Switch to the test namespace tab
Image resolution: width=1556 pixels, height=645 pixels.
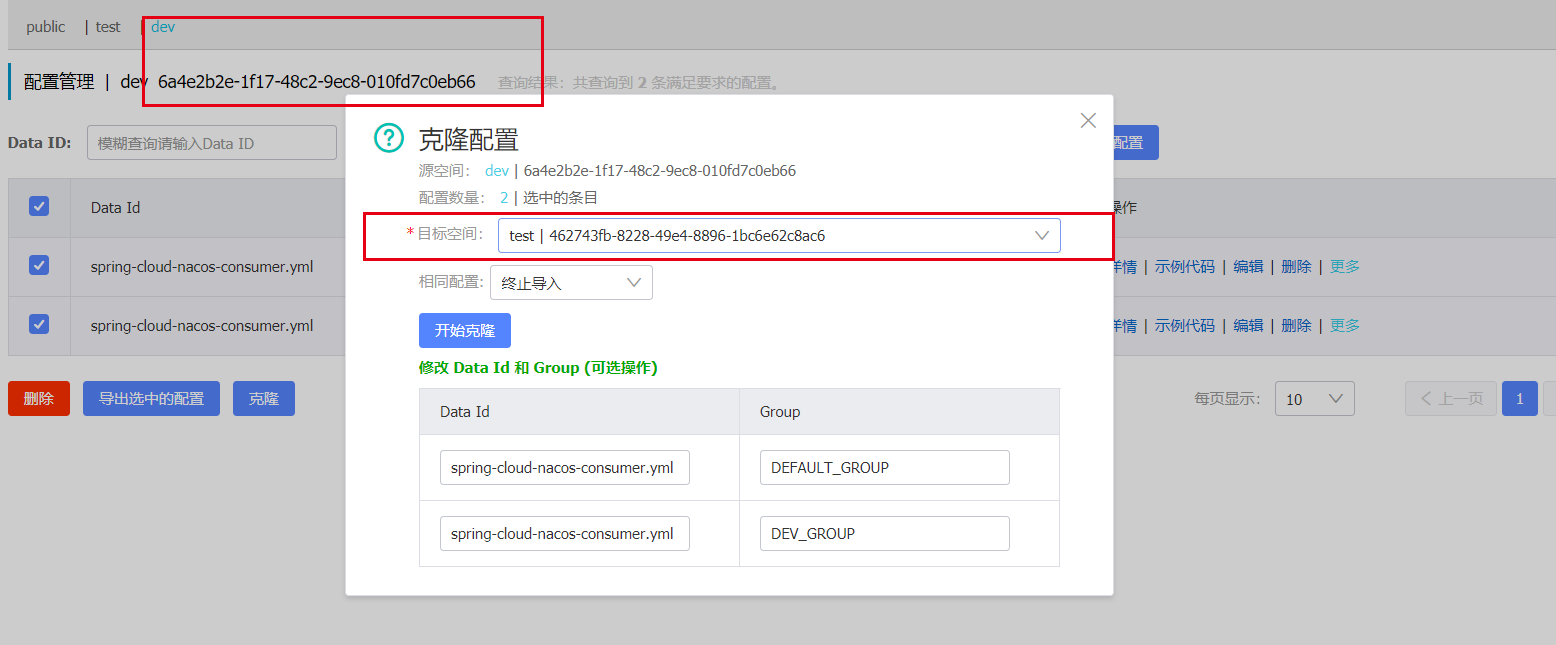[108, 27]
